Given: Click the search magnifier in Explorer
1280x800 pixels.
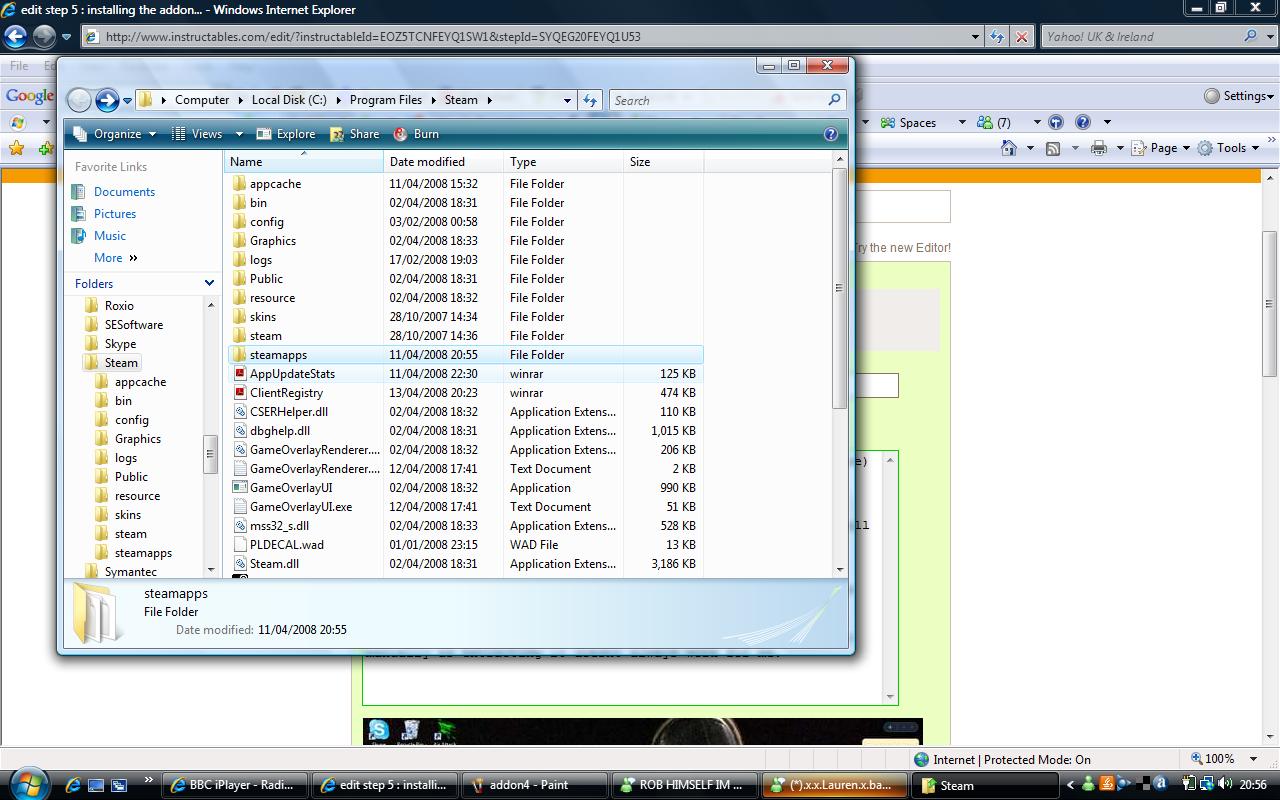Looking at the screenshot, I should pyautogui.click(x=834, y=100).
